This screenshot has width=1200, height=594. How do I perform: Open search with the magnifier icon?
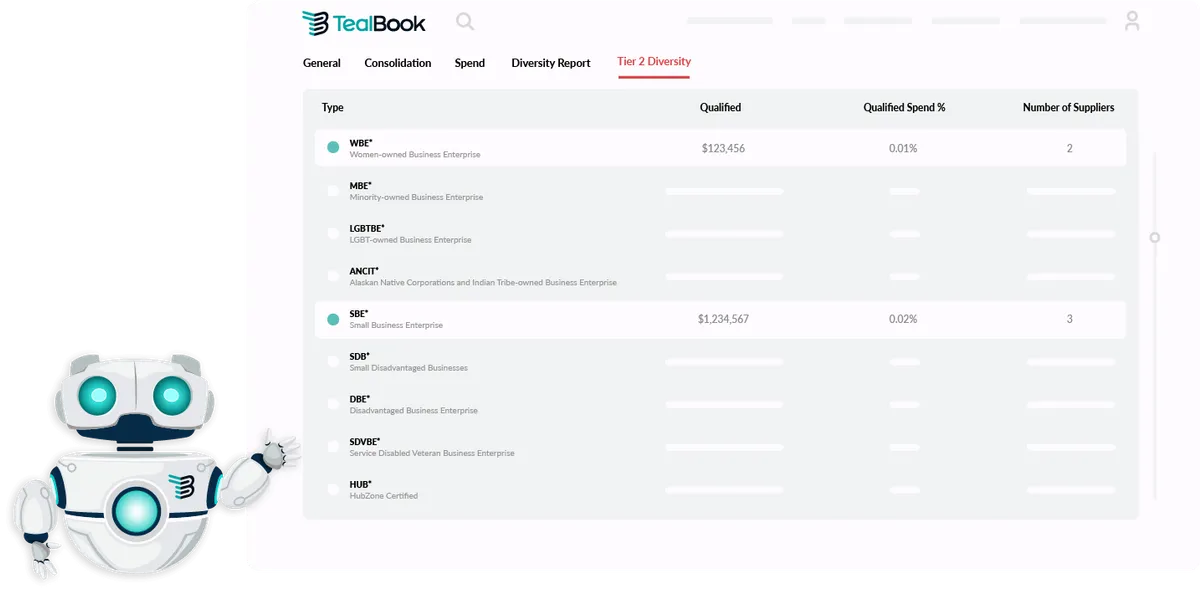(465, 21)
